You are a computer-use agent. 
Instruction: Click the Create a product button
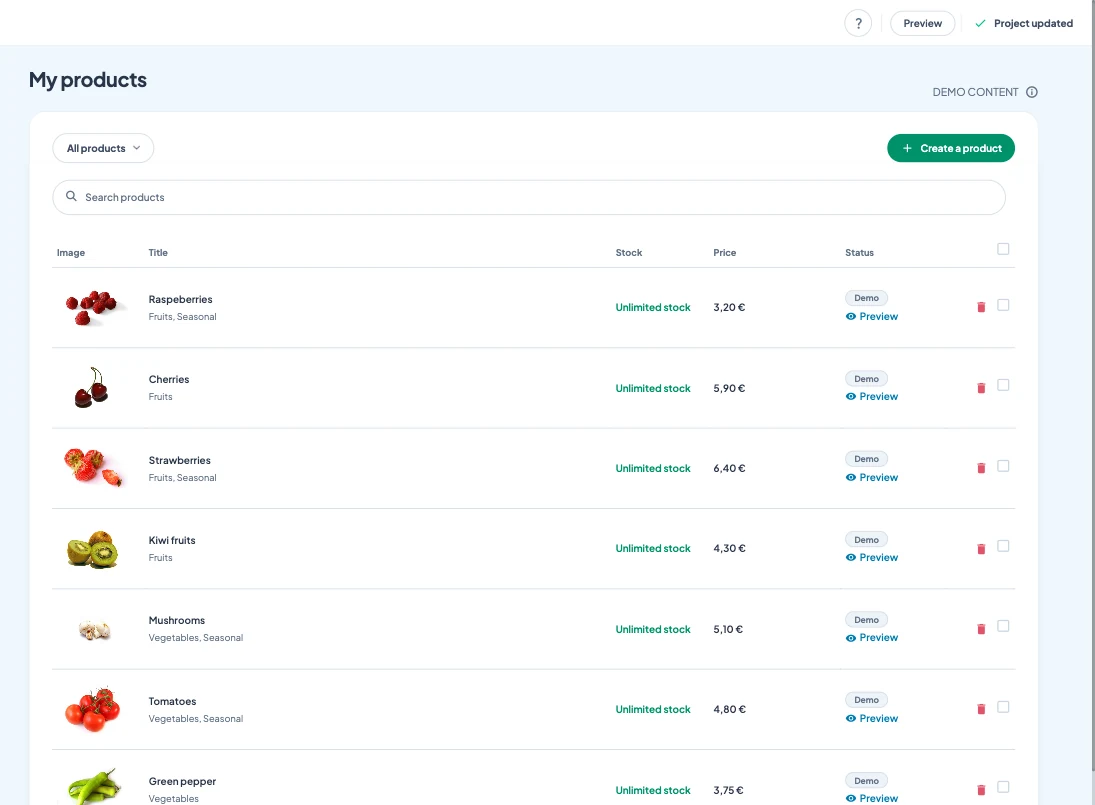tap(950, 148)
